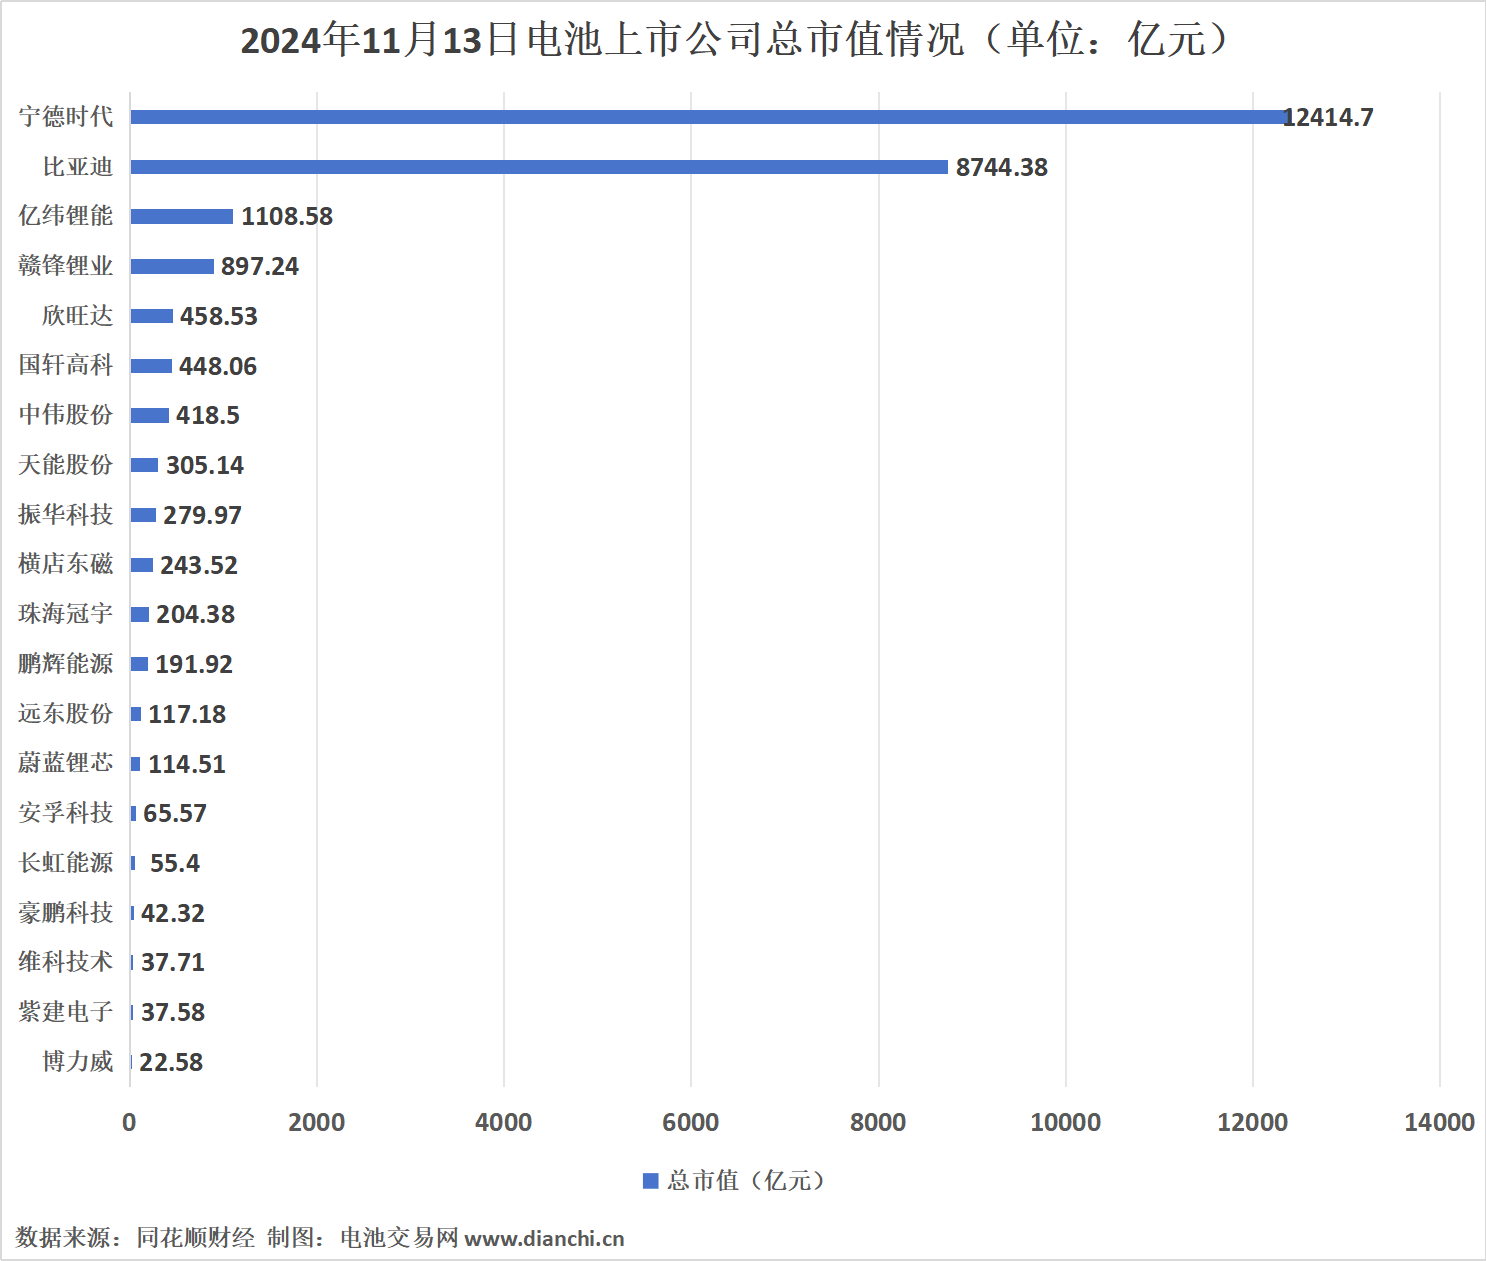Click category label 远东股份

(66, 713)
